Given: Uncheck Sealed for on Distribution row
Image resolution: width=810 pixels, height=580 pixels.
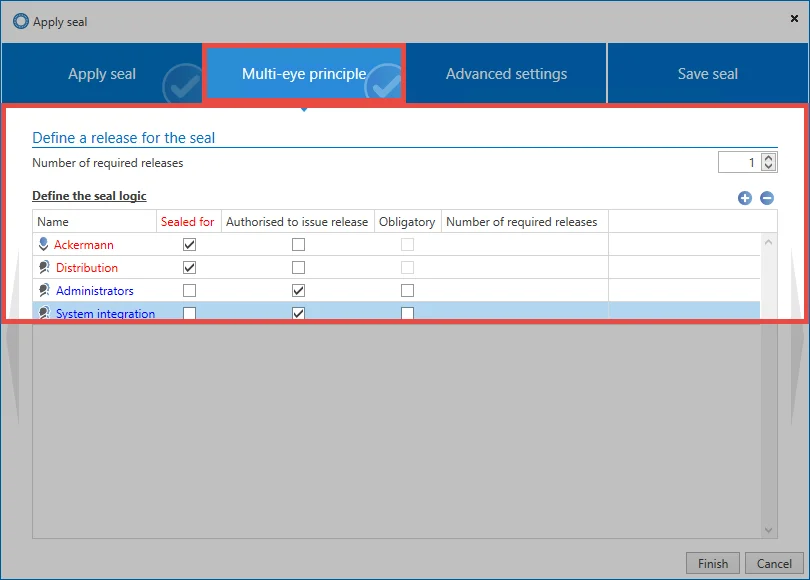Looking at the screenshot, I should pyautogui.click(x=190, y=268).
